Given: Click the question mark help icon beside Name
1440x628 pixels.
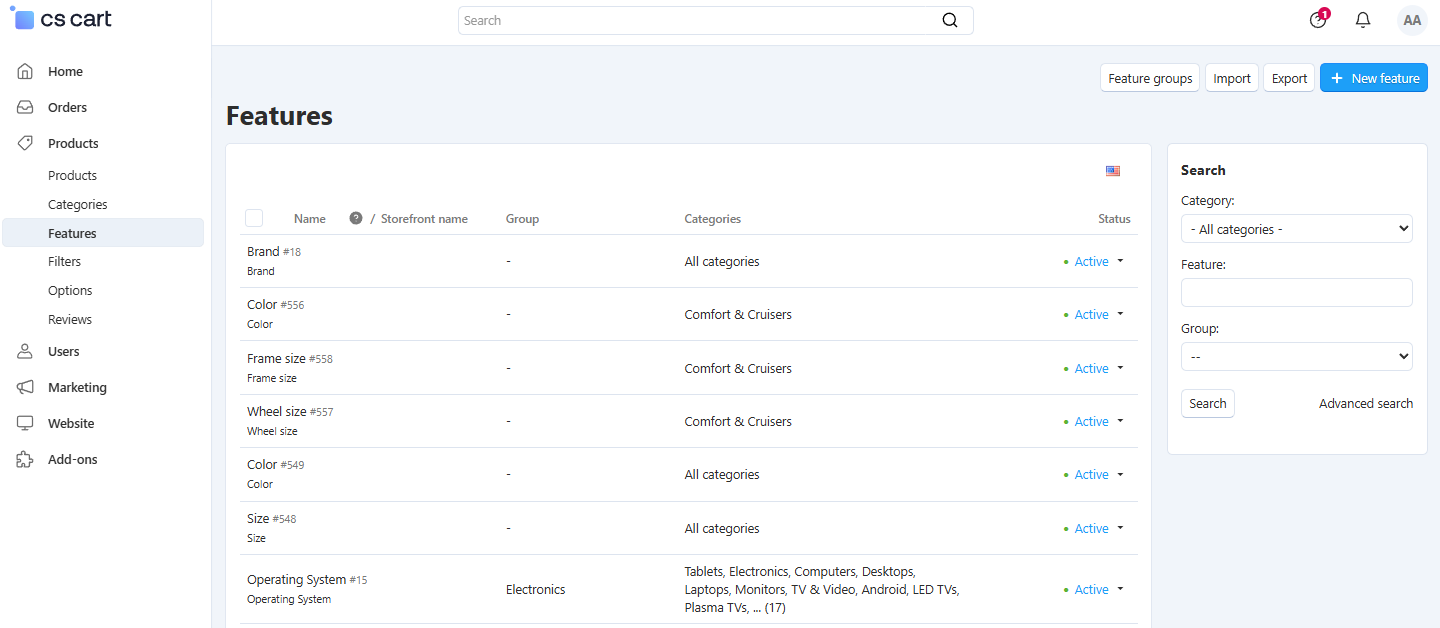Looking at the screenshot, I should pos(356,218).
